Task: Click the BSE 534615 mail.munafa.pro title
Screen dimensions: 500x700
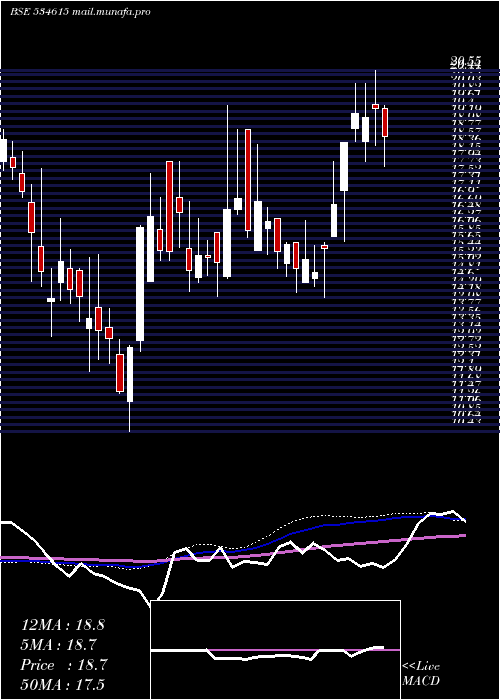Action: coord(80,12)
